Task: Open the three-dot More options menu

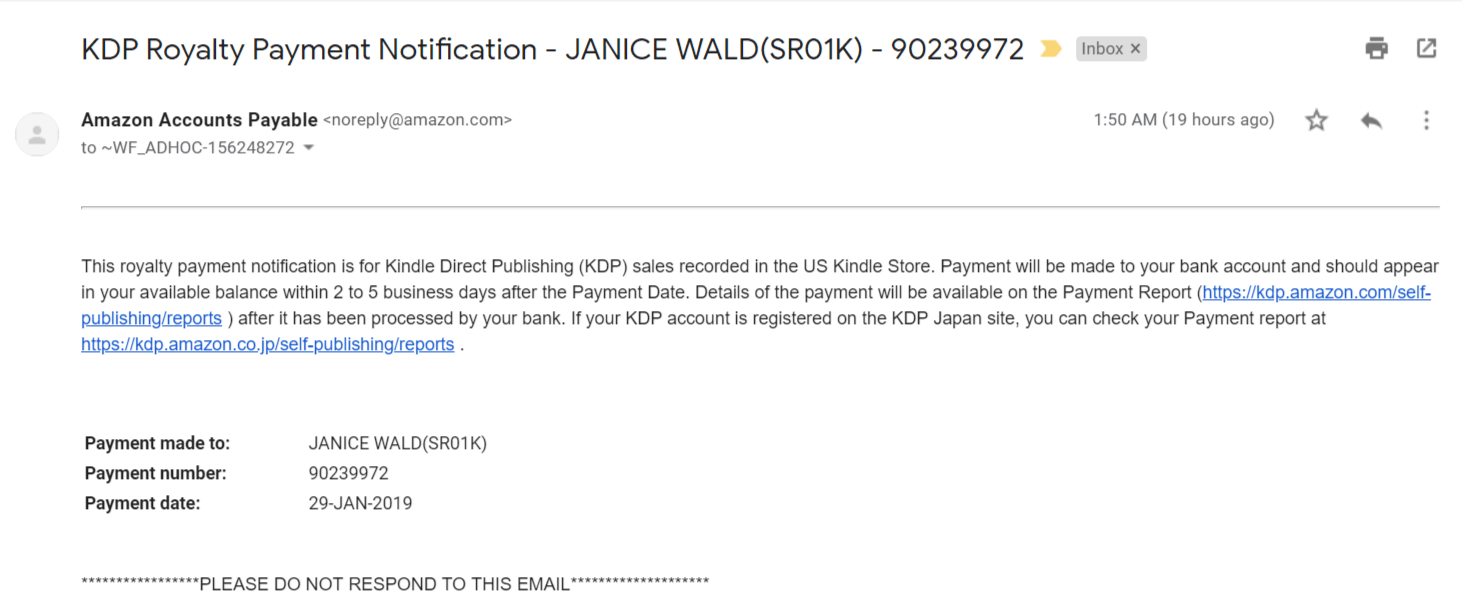Action: pyautogui.click(x=1426, y=121)
